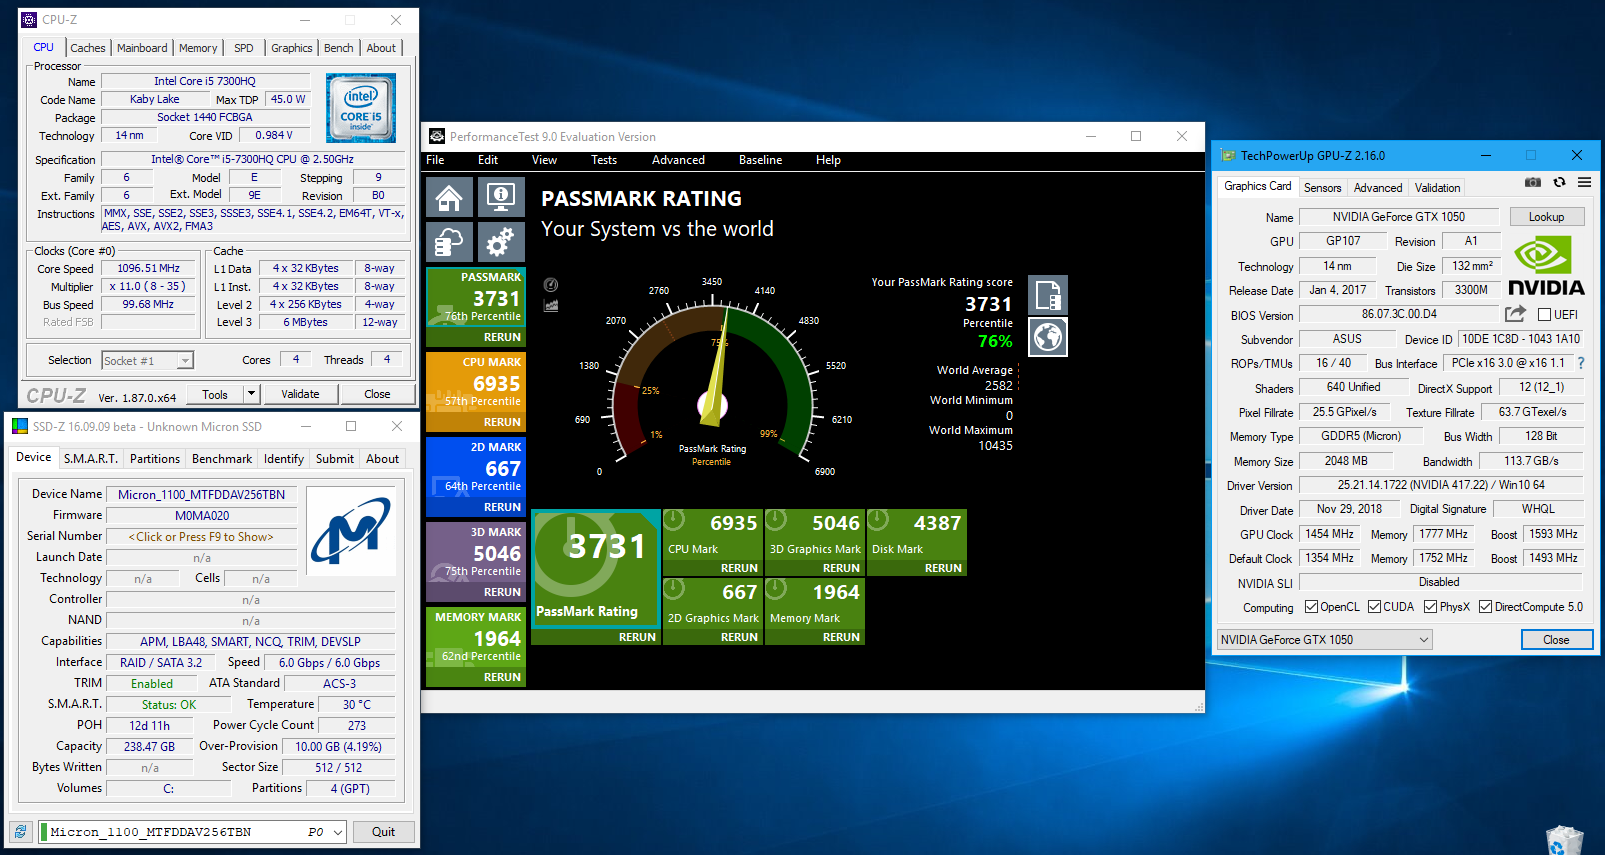Open the Partitions tab in SSD-Z
The height and width of the screenshot is (855, 1605).
tap(155, 459)
